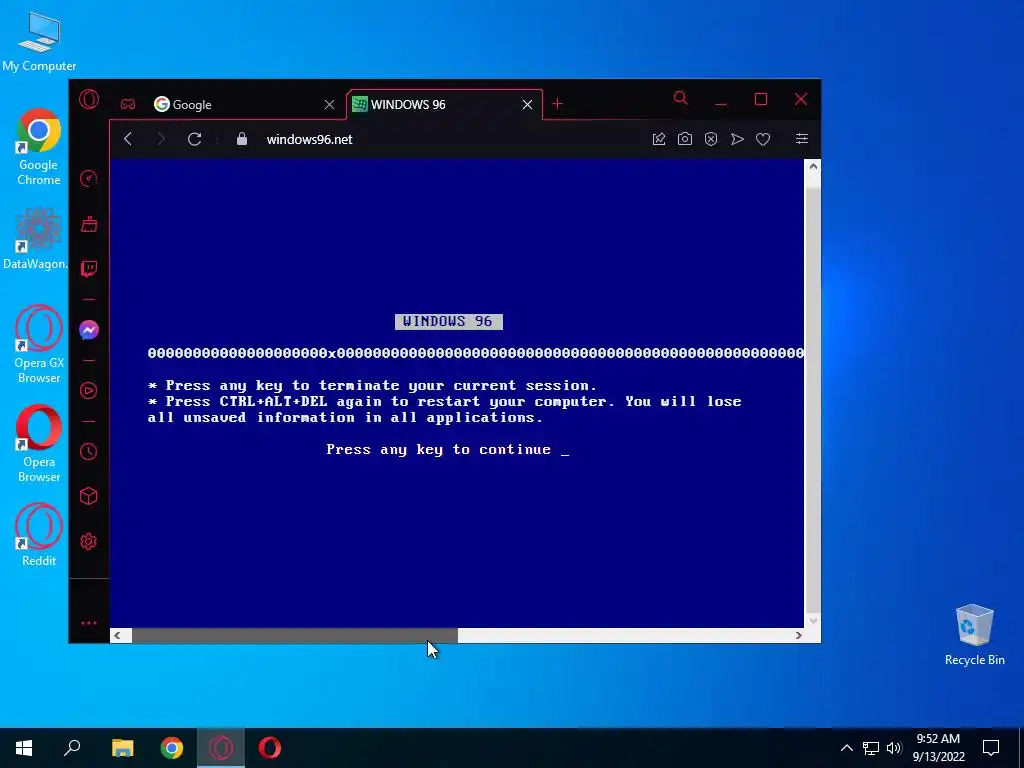Screen dimensions: 1024x768
Task: Click the padlock site security icon
Action: (242, 139)
